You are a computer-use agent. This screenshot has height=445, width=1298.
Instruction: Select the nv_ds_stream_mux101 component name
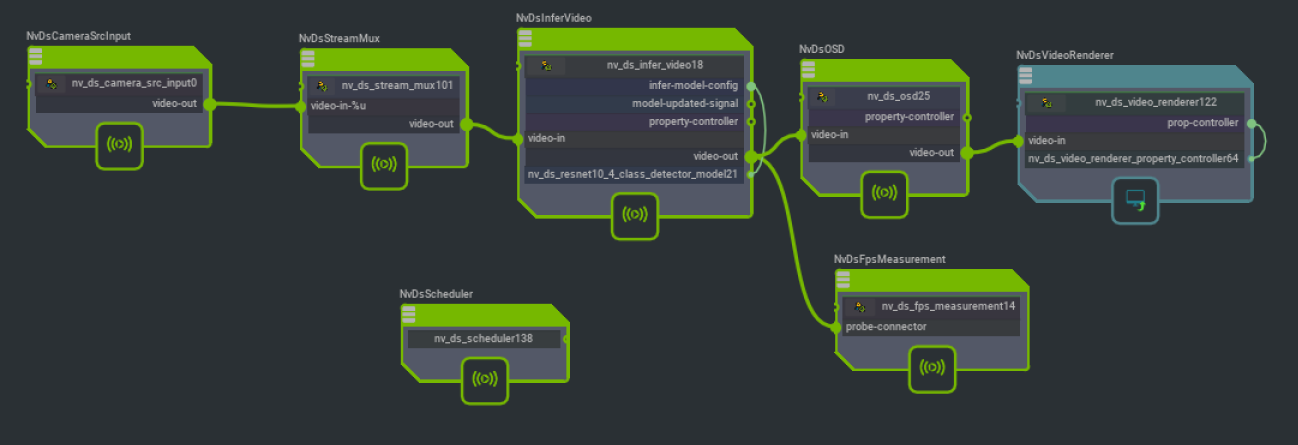coord(397,86)
